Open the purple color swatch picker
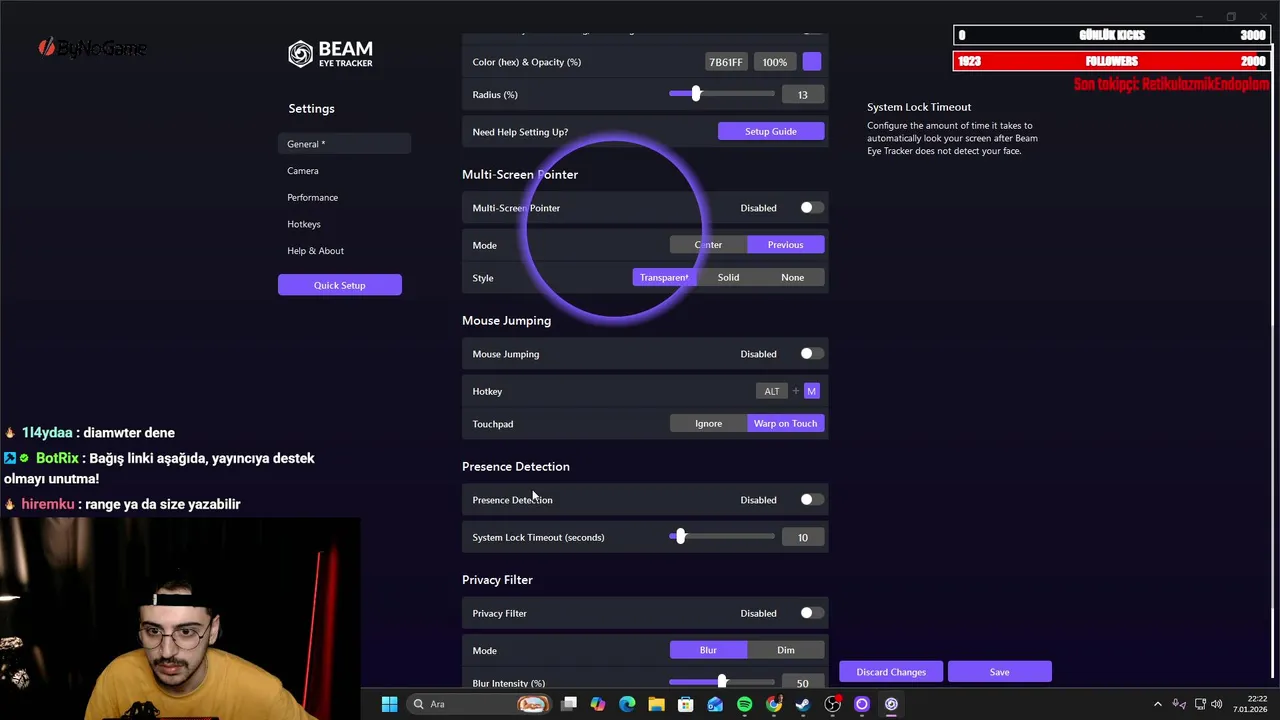1280x720 pixels. (812, 62)
